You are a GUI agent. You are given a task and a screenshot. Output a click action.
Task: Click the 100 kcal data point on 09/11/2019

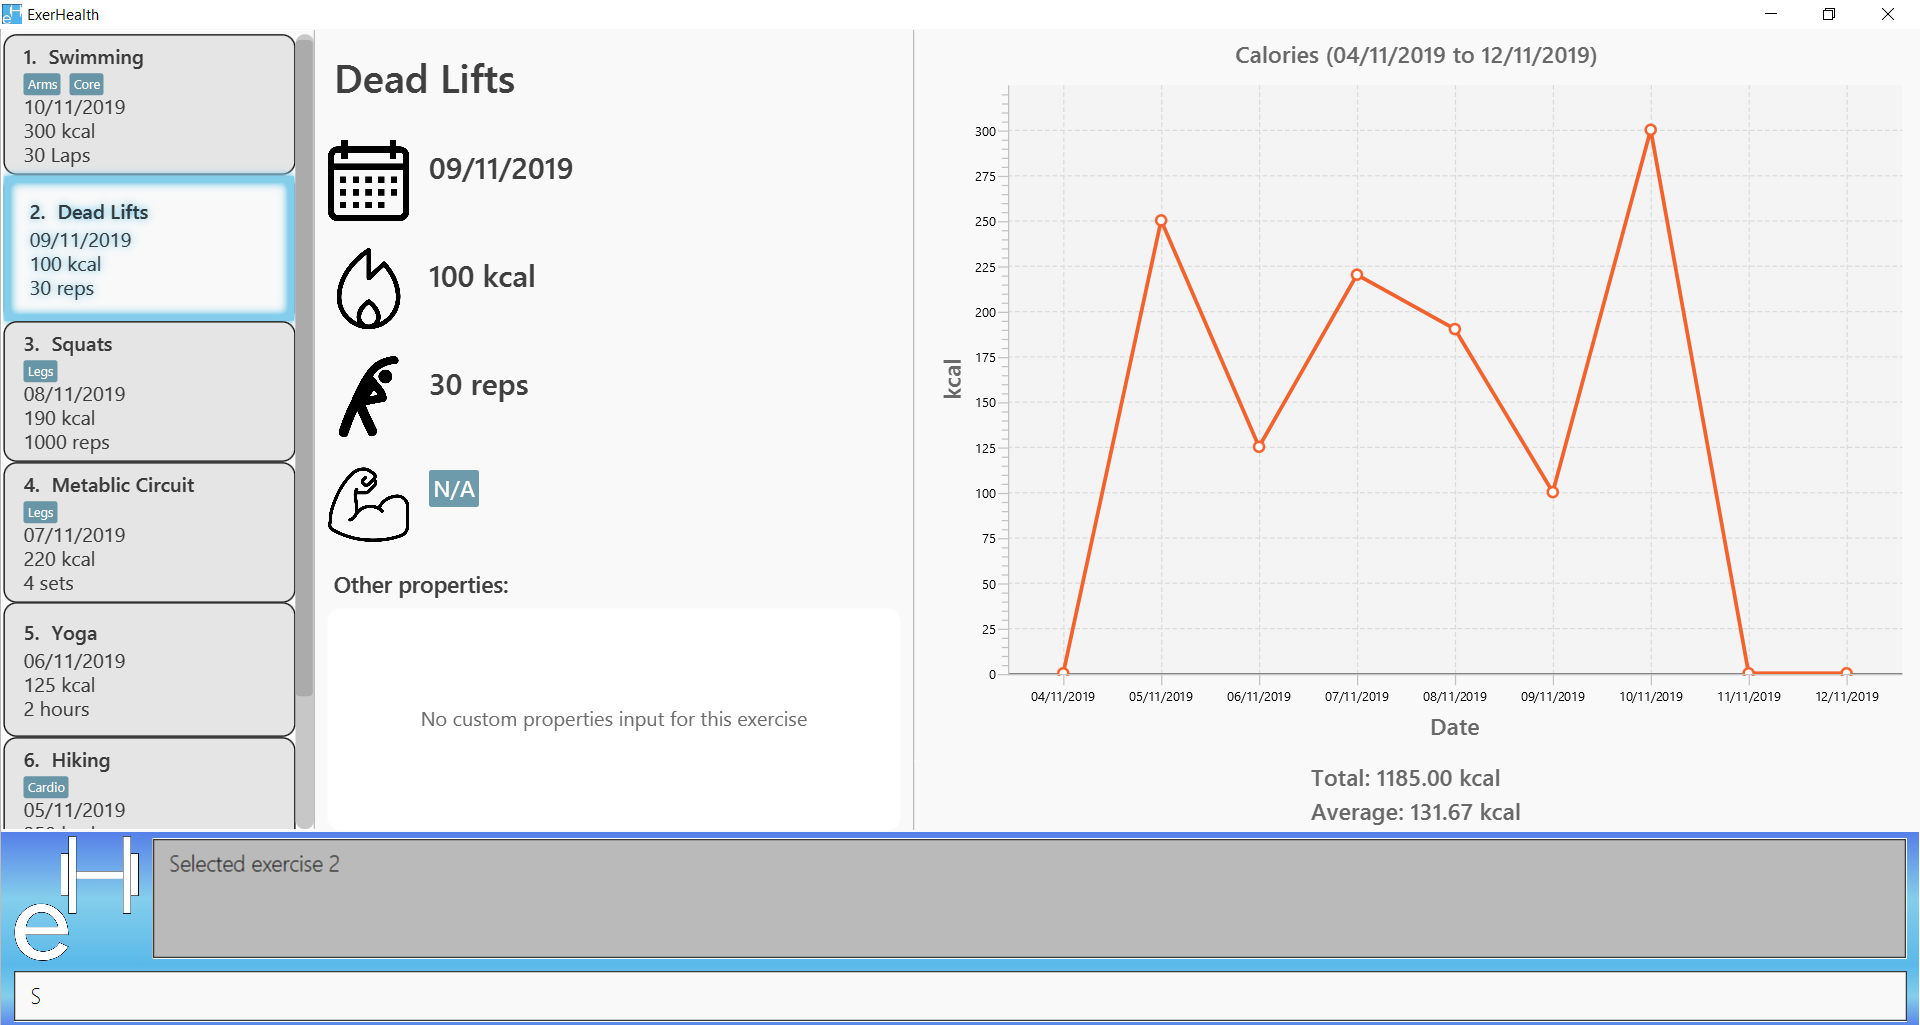pos(1553,492)
